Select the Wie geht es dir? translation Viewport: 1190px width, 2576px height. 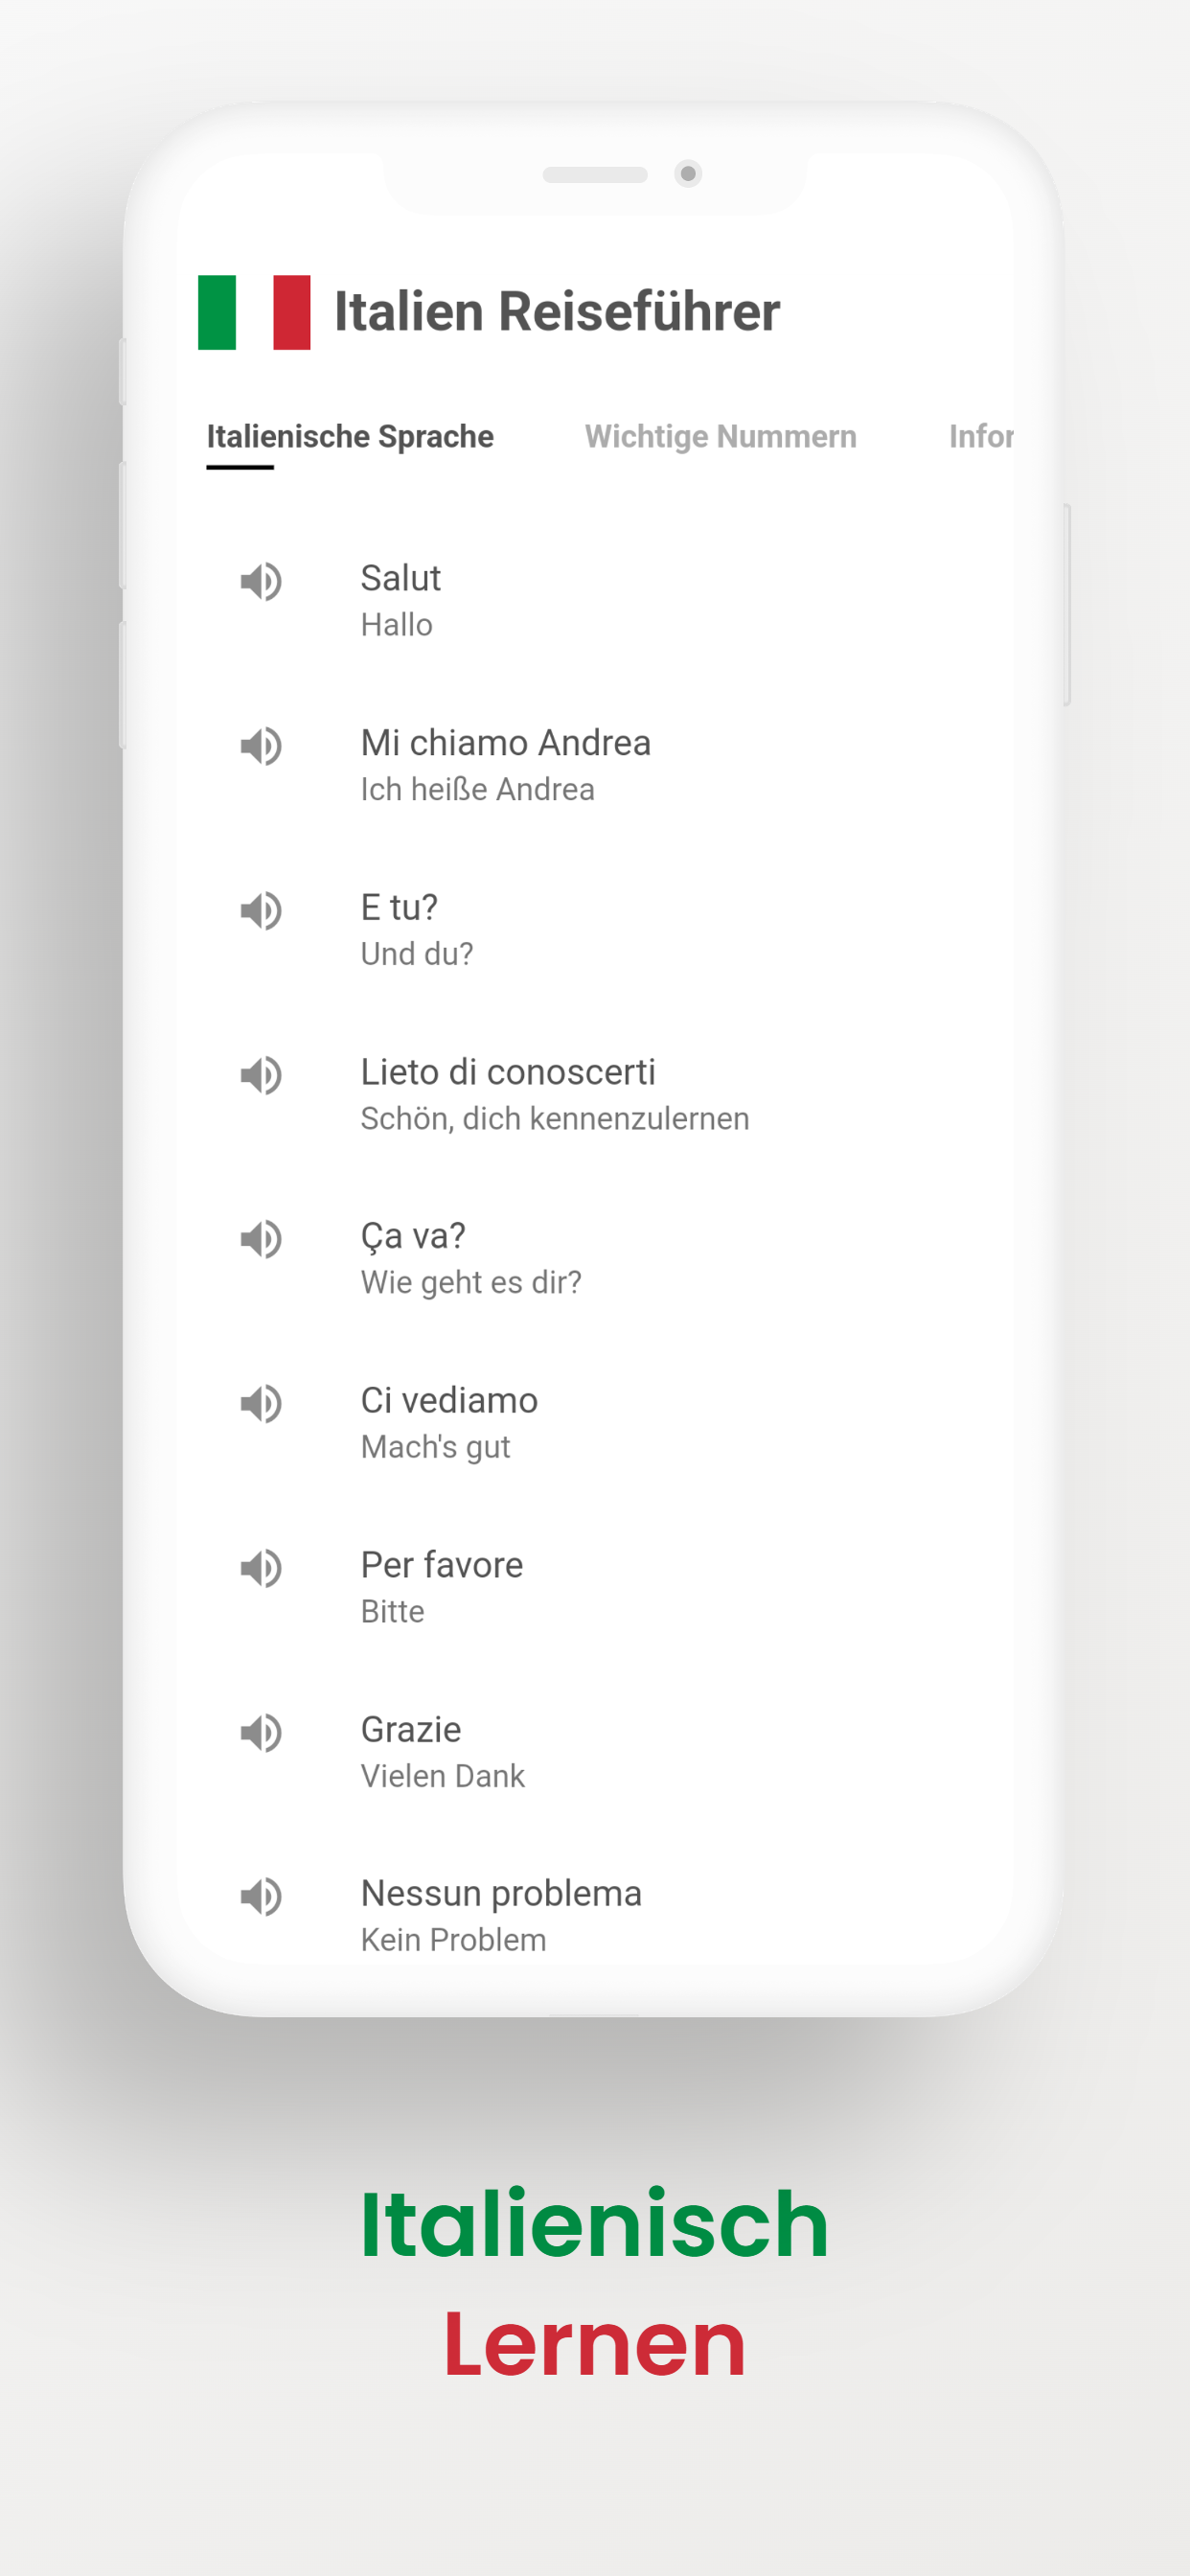(x=471, y=1283)
